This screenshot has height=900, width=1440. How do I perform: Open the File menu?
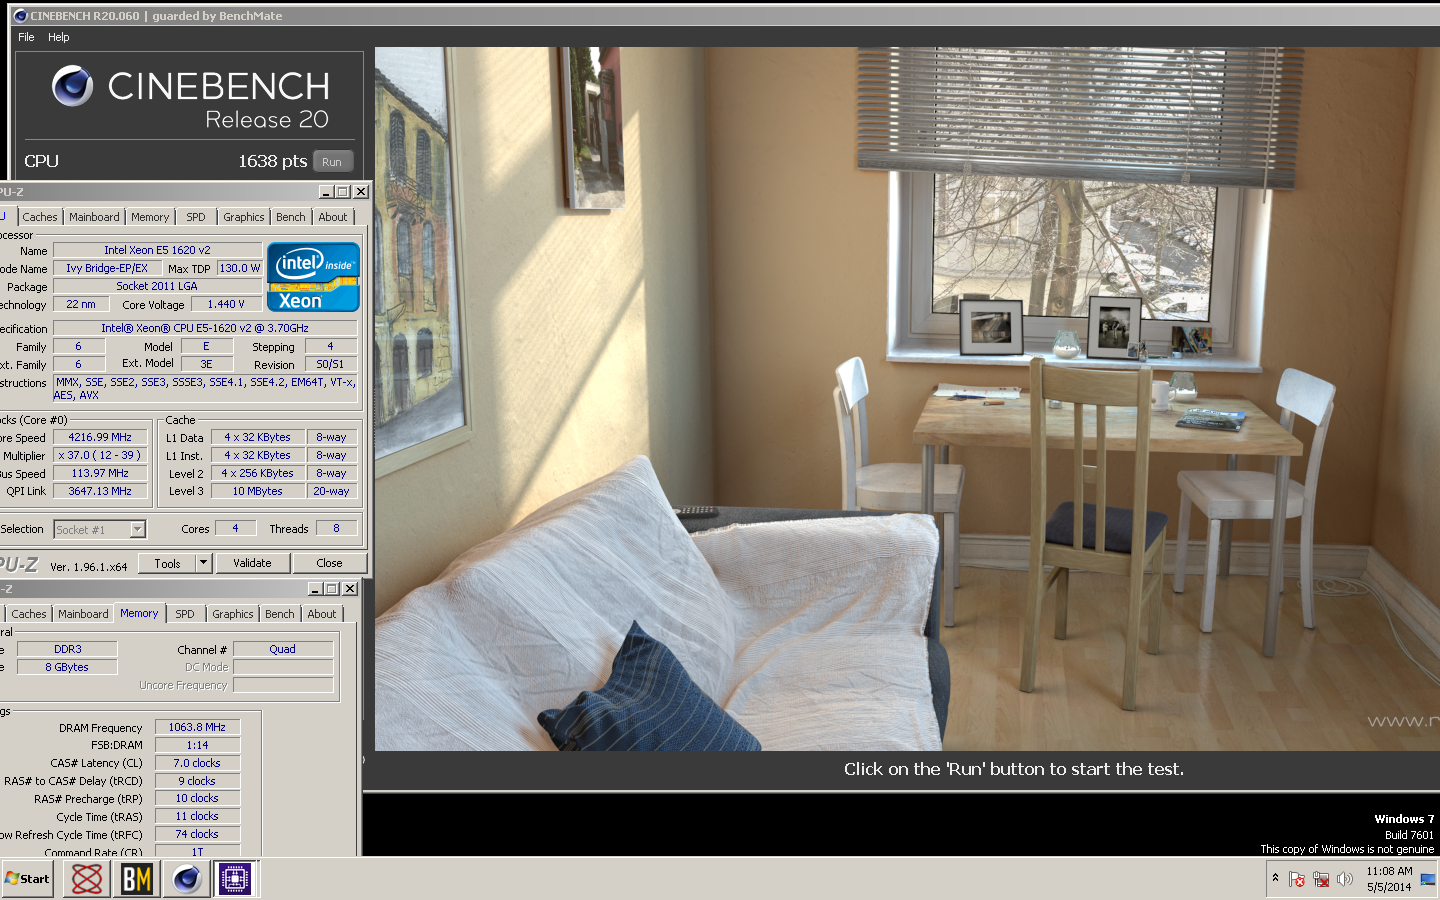point(26,37)
